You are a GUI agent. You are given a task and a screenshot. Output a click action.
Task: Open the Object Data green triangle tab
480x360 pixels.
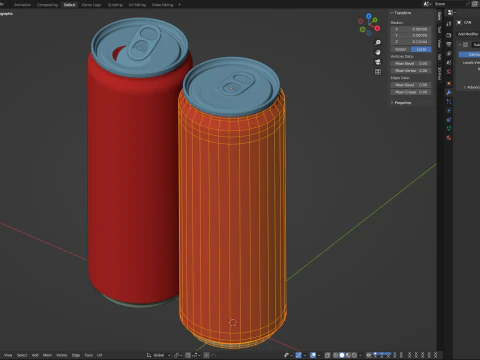pyautogui.click(x=449, y=128)
